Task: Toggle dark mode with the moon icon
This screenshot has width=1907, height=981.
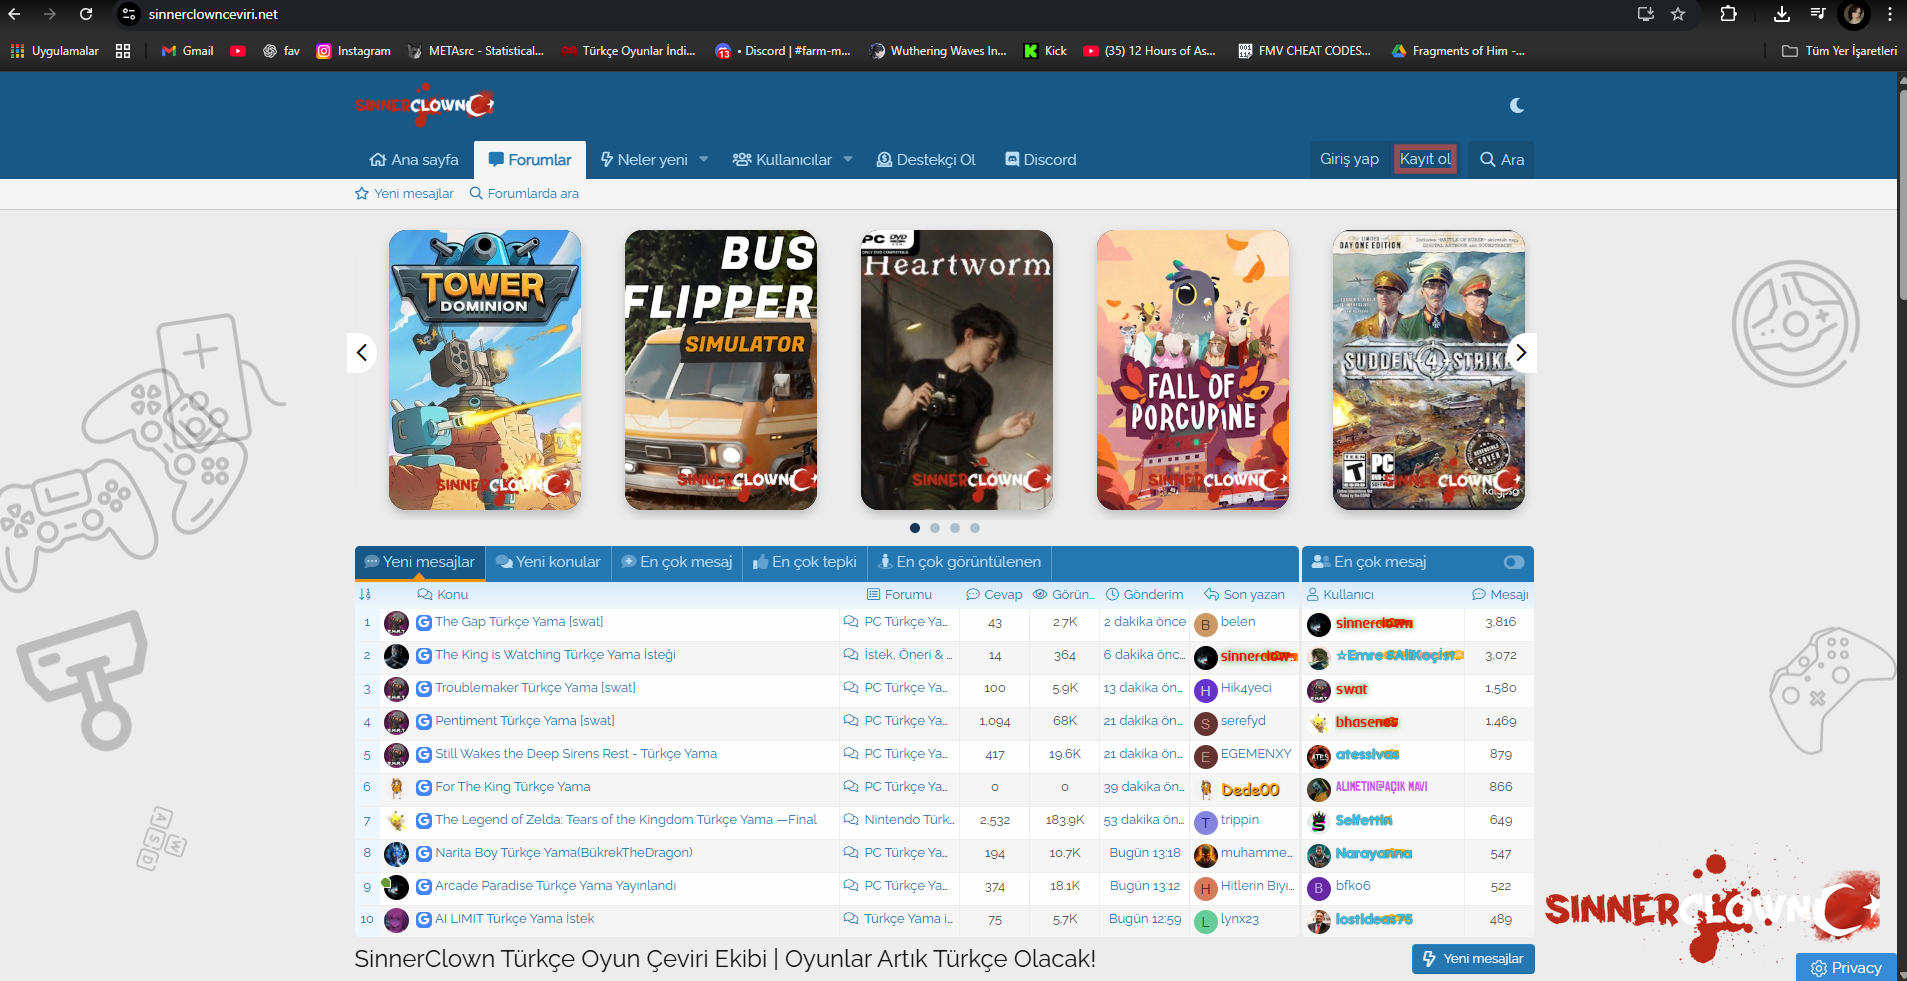Action: point(1516,105)
